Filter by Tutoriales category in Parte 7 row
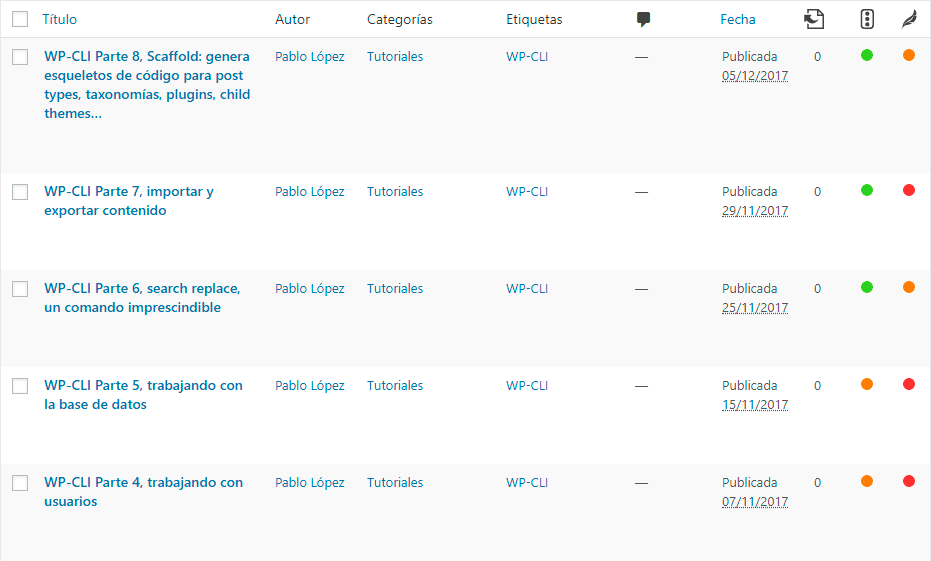Image resolution: width=931 pixels, height=561 pixels. [x=395, y=191]
